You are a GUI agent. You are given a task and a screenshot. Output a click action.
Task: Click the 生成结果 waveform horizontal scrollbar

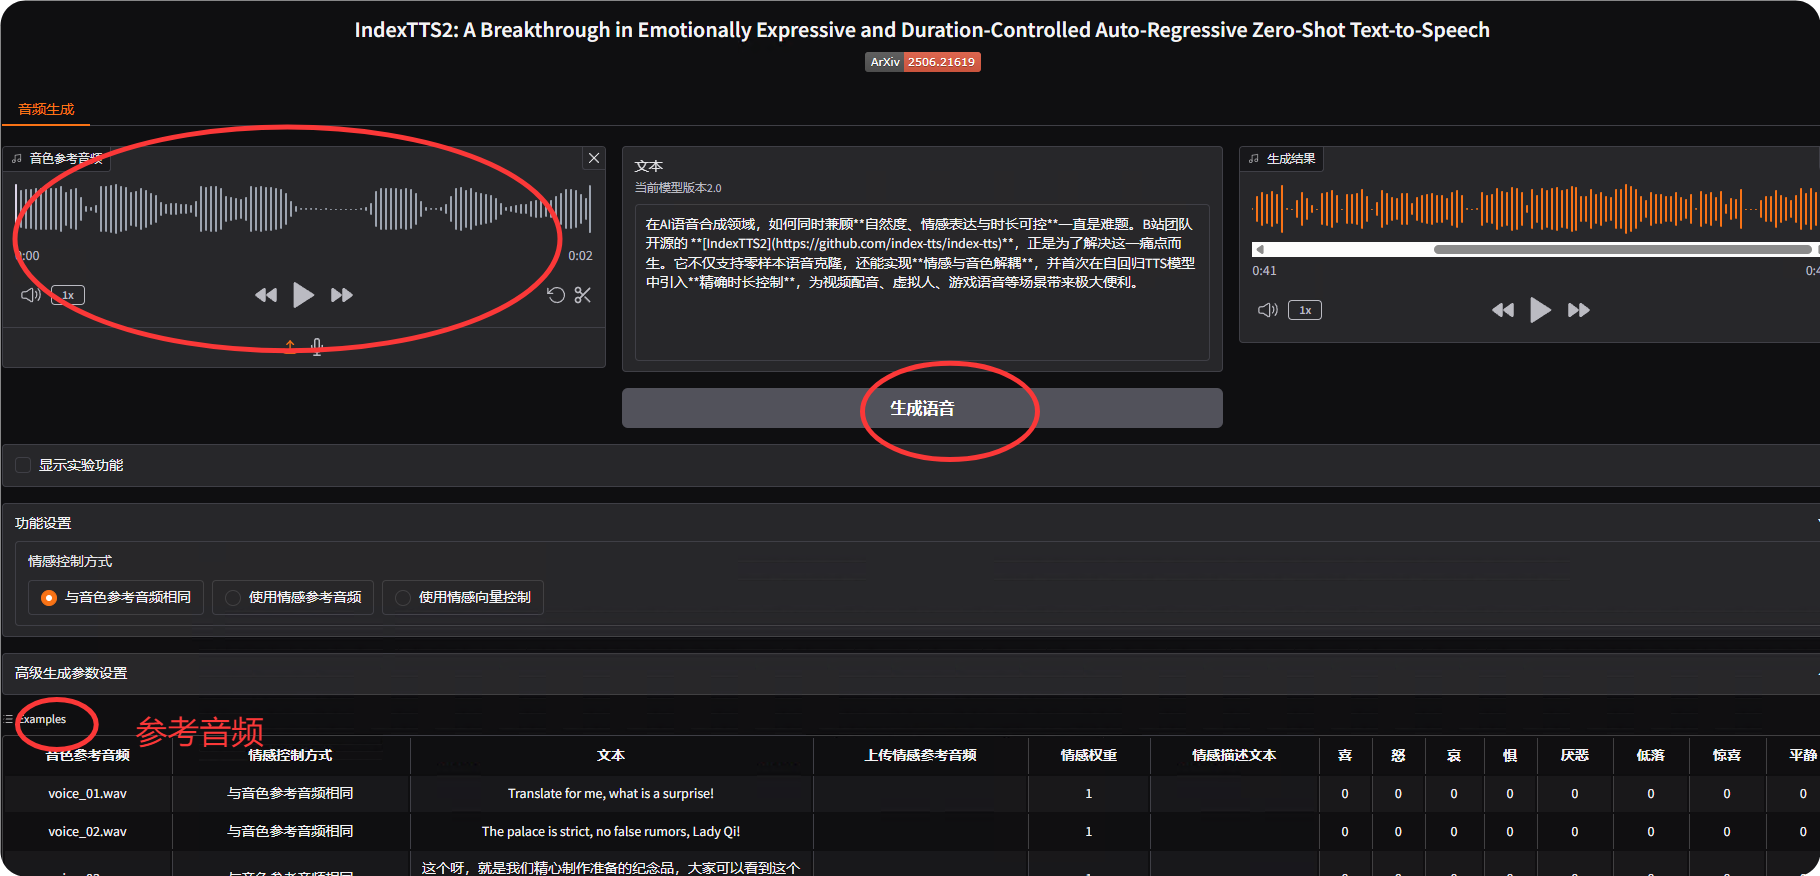point(1622,249)
